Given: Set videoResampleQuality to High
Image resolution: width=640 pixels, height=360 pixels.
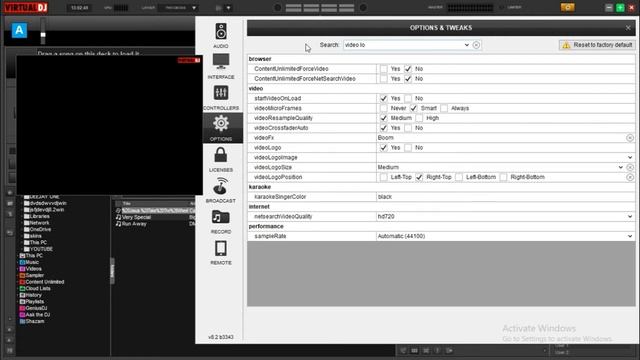Looking at the screenshot, I should coord(419,118).
